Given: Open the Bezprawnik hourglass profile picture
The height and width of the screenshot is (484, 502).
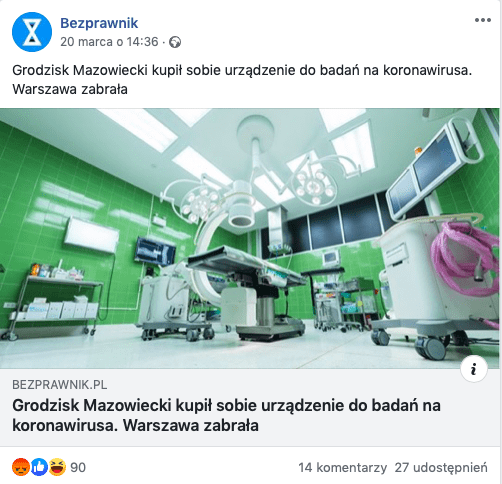Looking at the screenshot, I should point(32,32).
